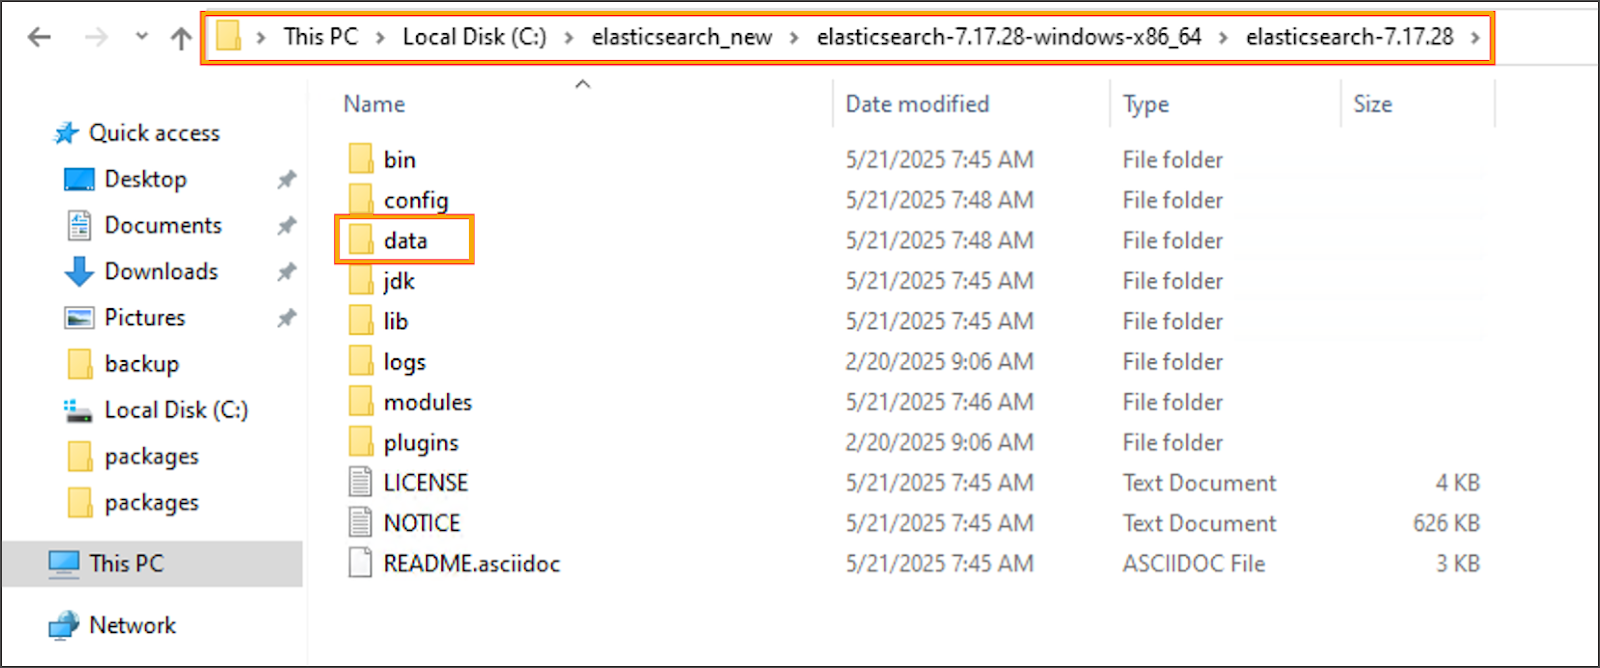The width and height of the screenshot is (1600, 668).
Task: Click the Pictures icon in sidebar
Action: click(x=79, y=318)
